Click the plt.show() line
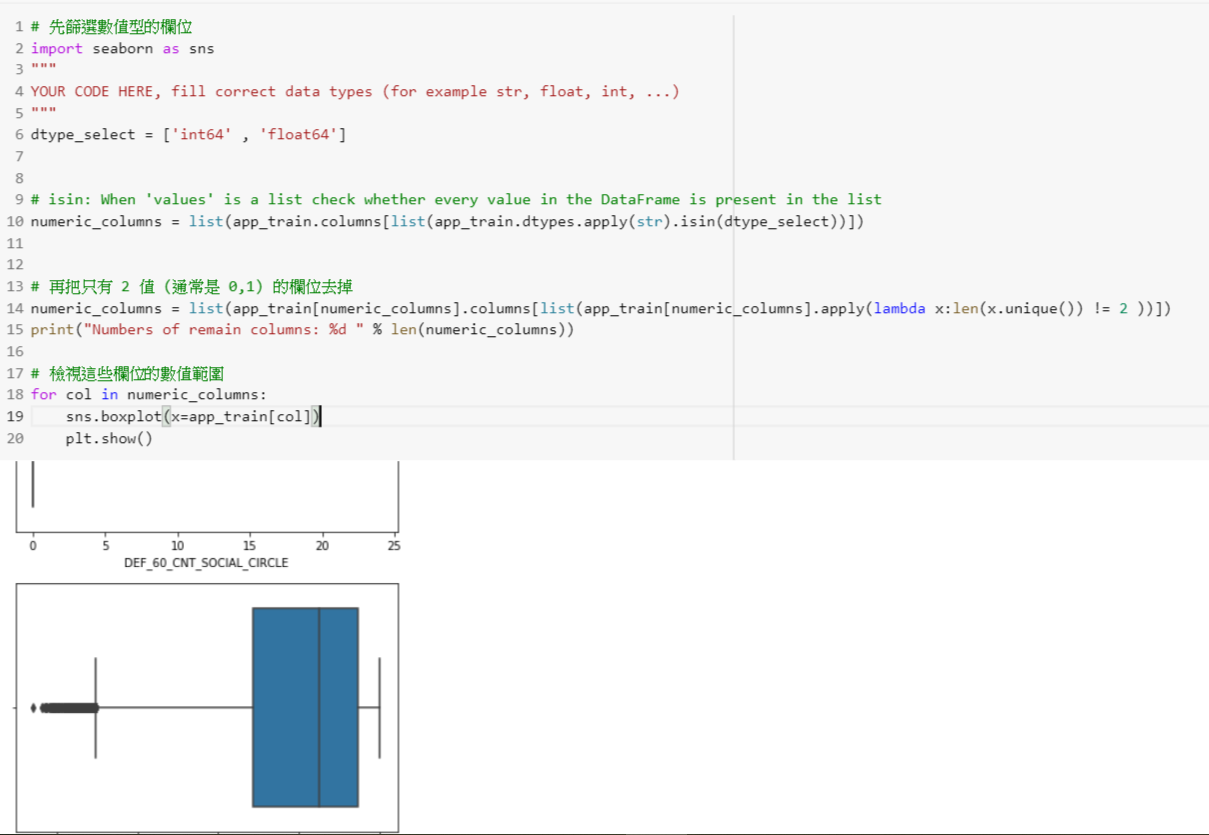 [x=109, y=438]
